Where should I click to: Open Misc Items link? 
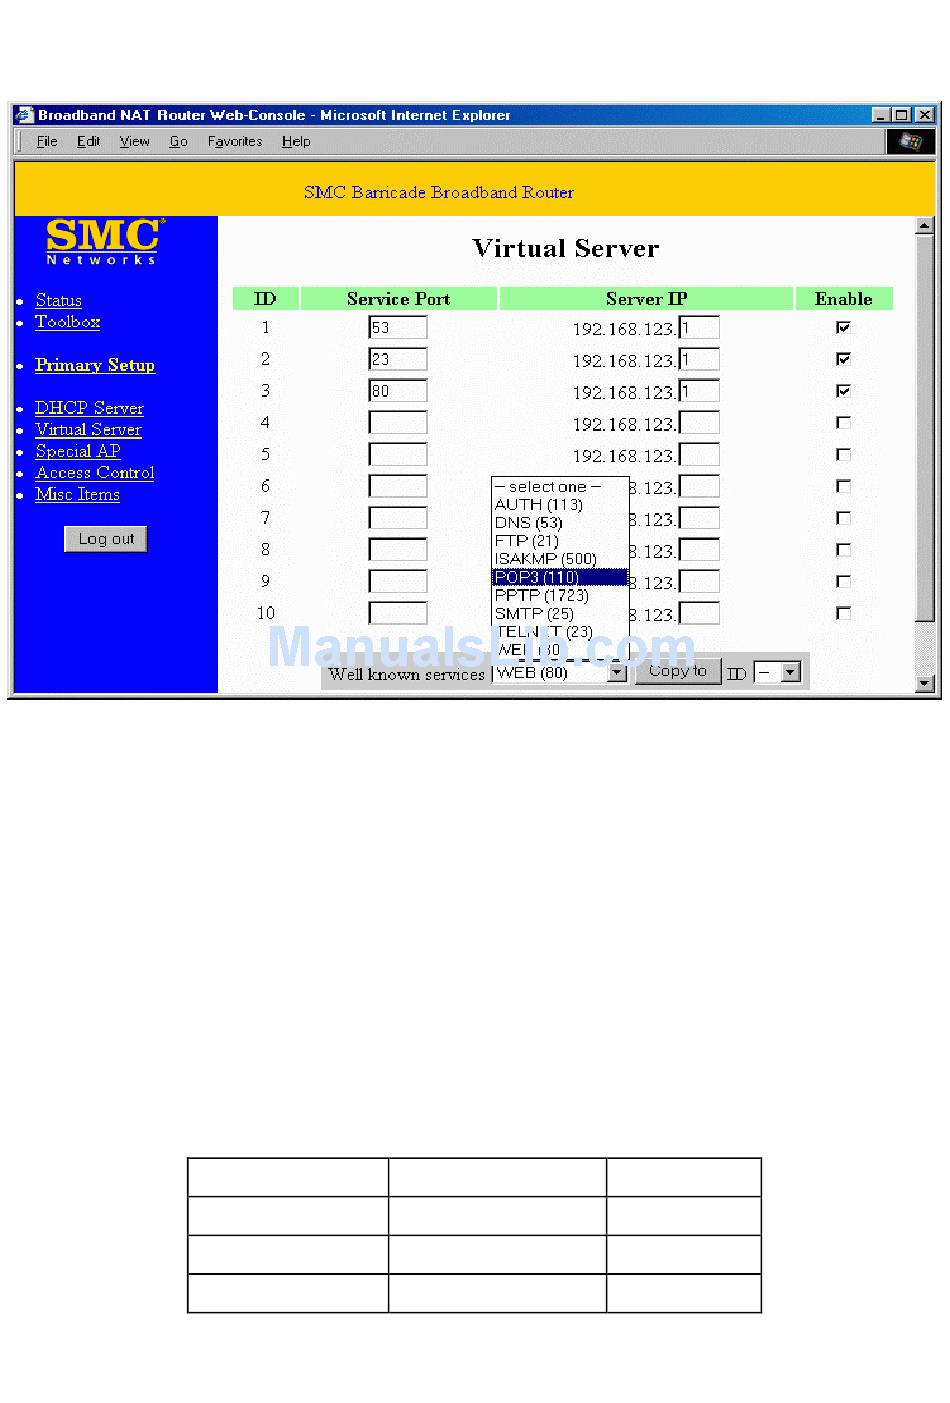tap(77, 495)
